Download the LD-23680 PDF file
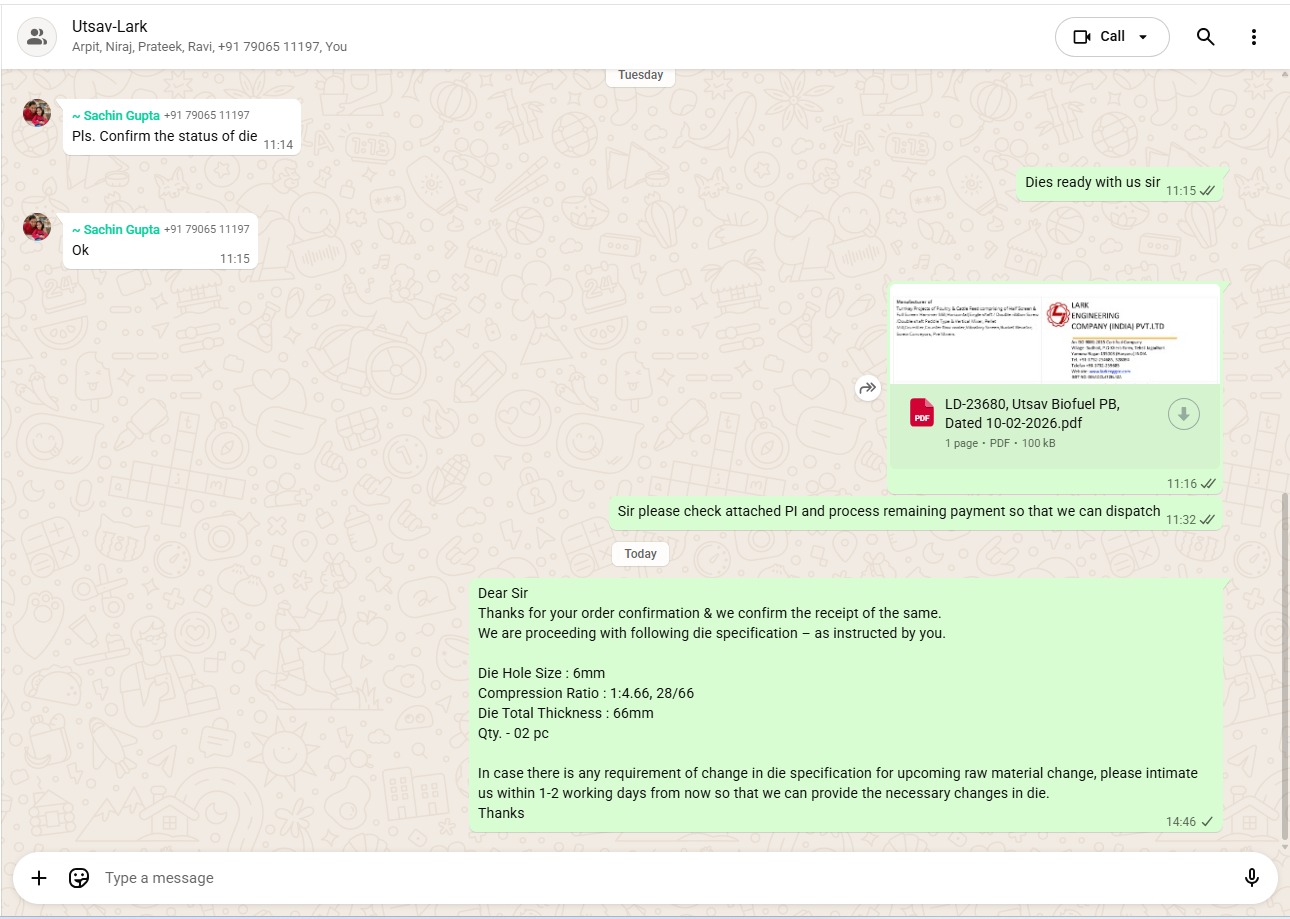This screenshot has width=1290, height=919. click(1183, 413)
